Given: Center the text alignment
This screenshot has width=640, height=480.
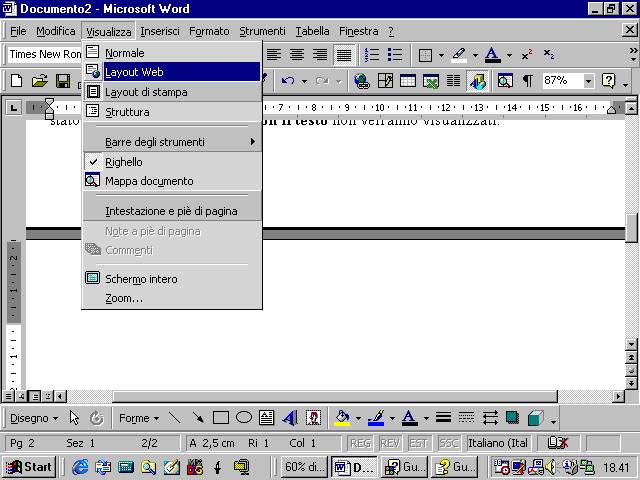Looking at the screenshot, I should (x=297, y=55).
